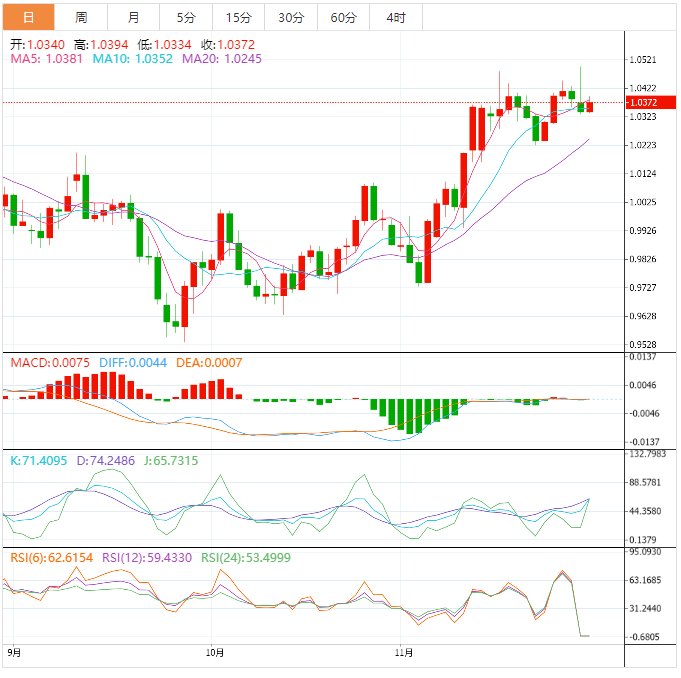Click the opening price 开:1.0340
Screen dimensions: 681x678
[x=37, y=44]
